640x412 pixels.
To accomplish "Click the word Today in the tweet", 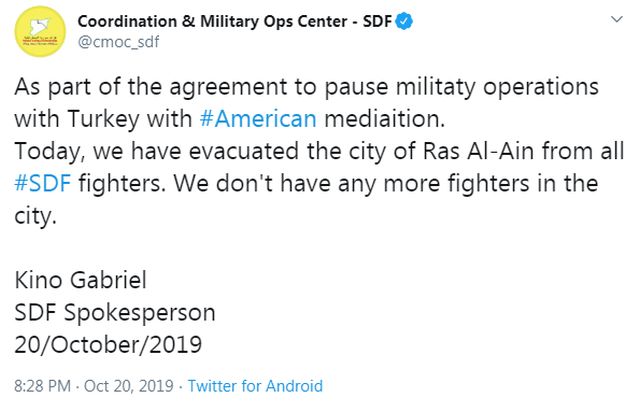I will (x=46, y=151).
